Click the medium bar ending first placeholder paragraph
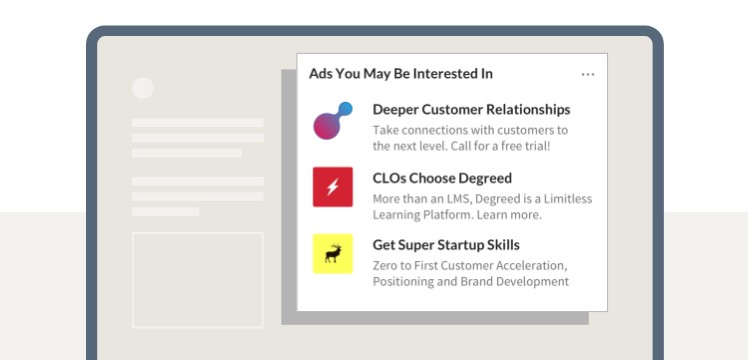The image size is (748, 360). coord(187,153)
